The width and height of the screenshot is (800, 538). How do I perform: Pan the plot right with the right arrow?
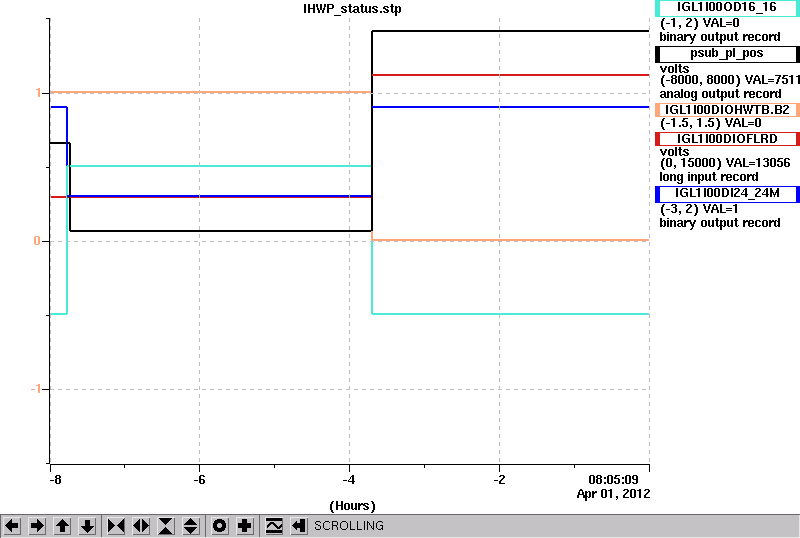click(37, 526)
